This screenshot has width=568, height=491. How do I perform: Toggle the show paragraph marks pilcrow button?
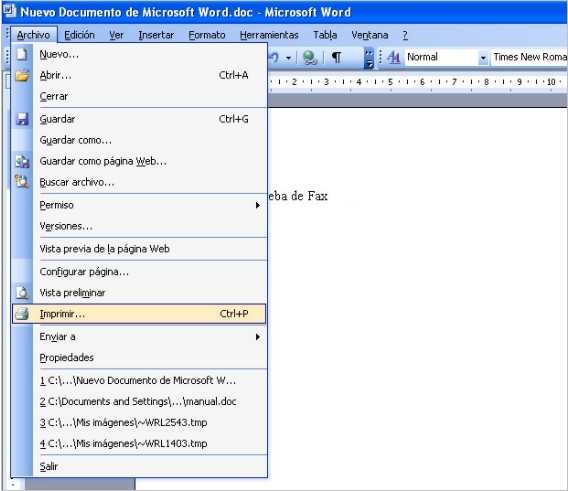pos(337,57)
